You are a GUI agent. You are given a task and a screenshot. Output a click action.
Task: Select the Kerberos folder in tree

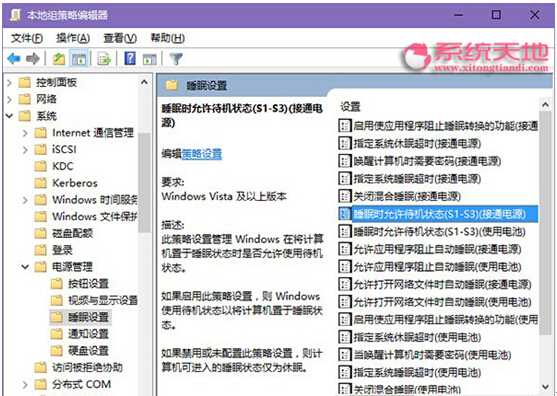75,183
